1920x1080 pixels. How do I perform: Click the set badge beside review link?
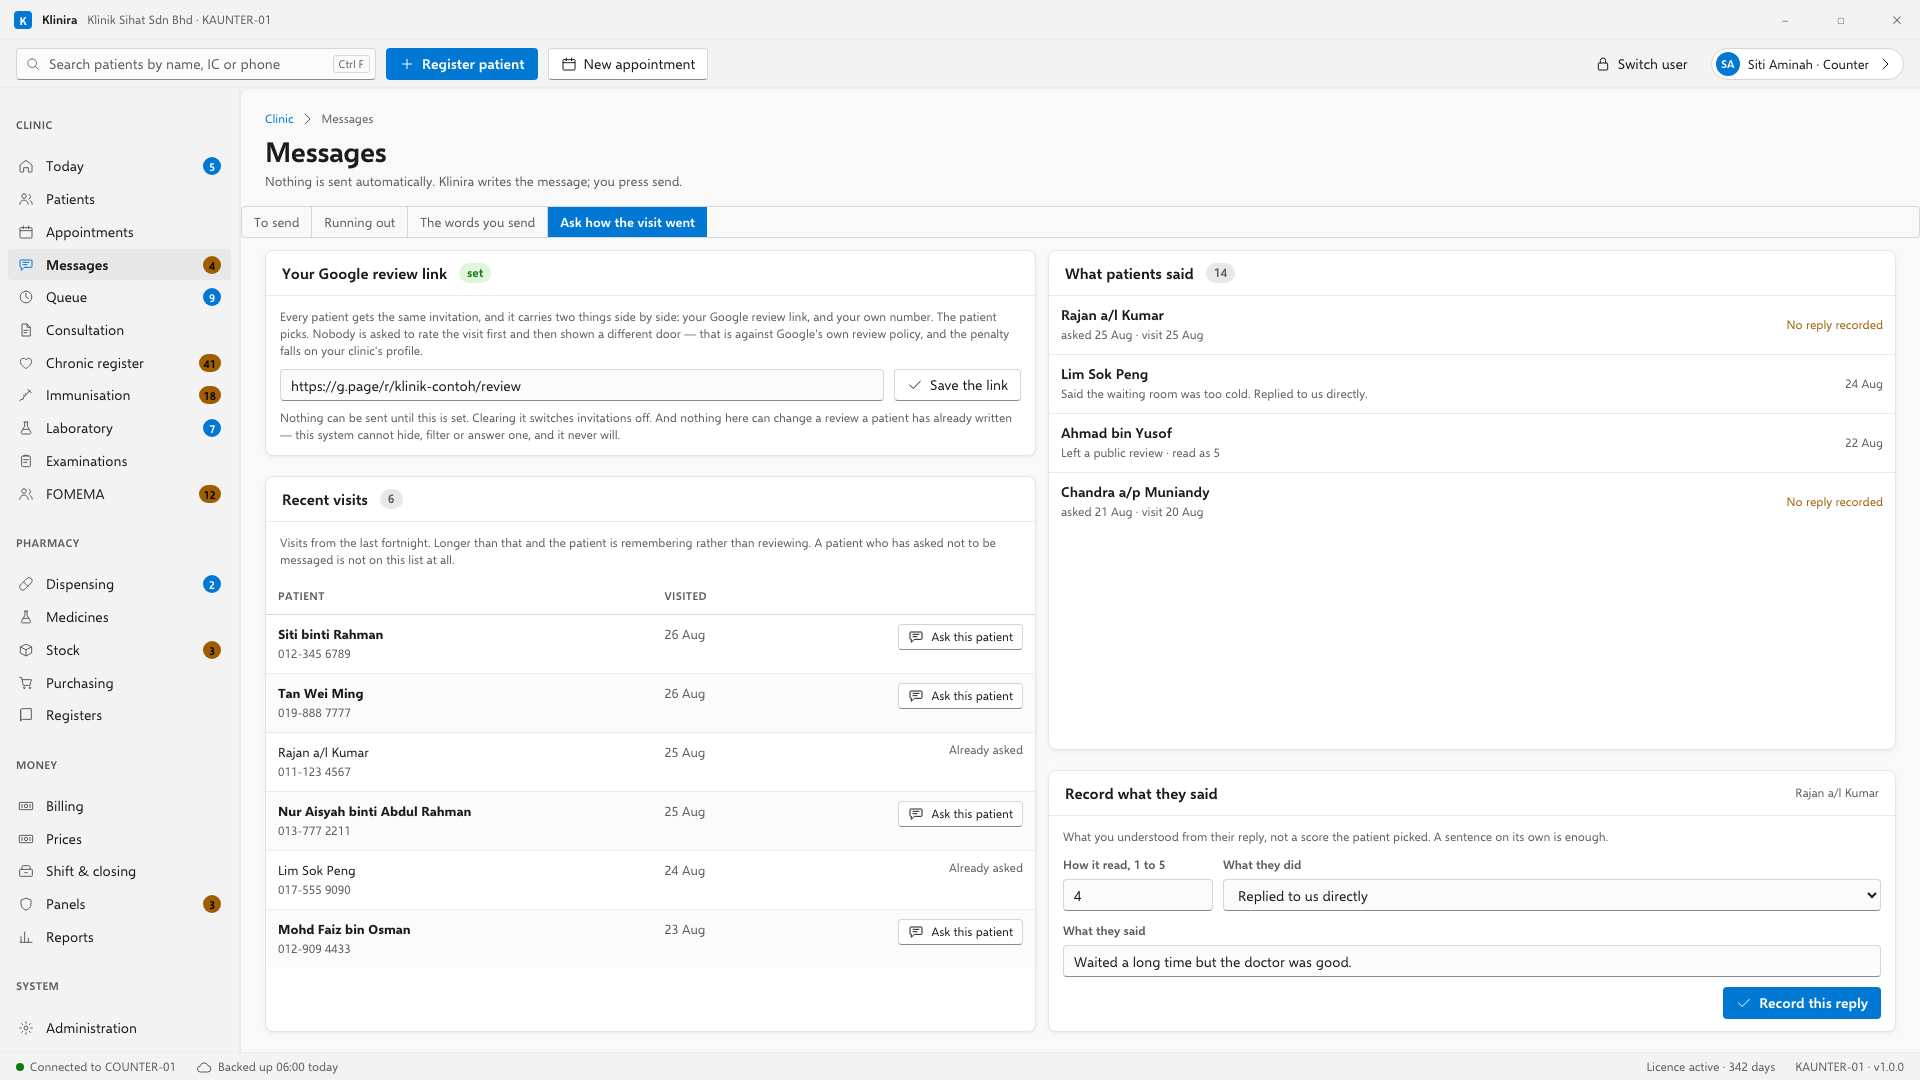[x=475, y=273]
